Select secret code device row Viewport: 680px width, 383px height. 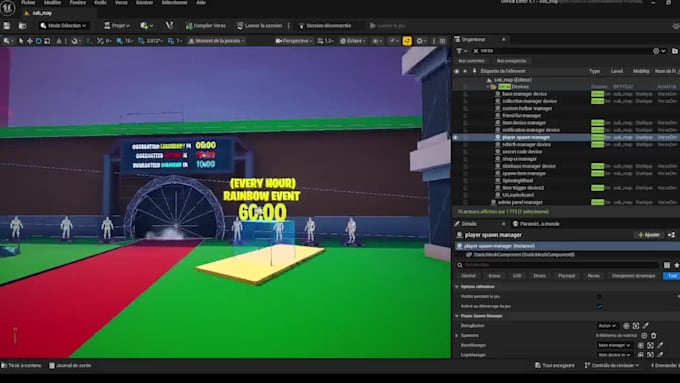tap(522, 152)
